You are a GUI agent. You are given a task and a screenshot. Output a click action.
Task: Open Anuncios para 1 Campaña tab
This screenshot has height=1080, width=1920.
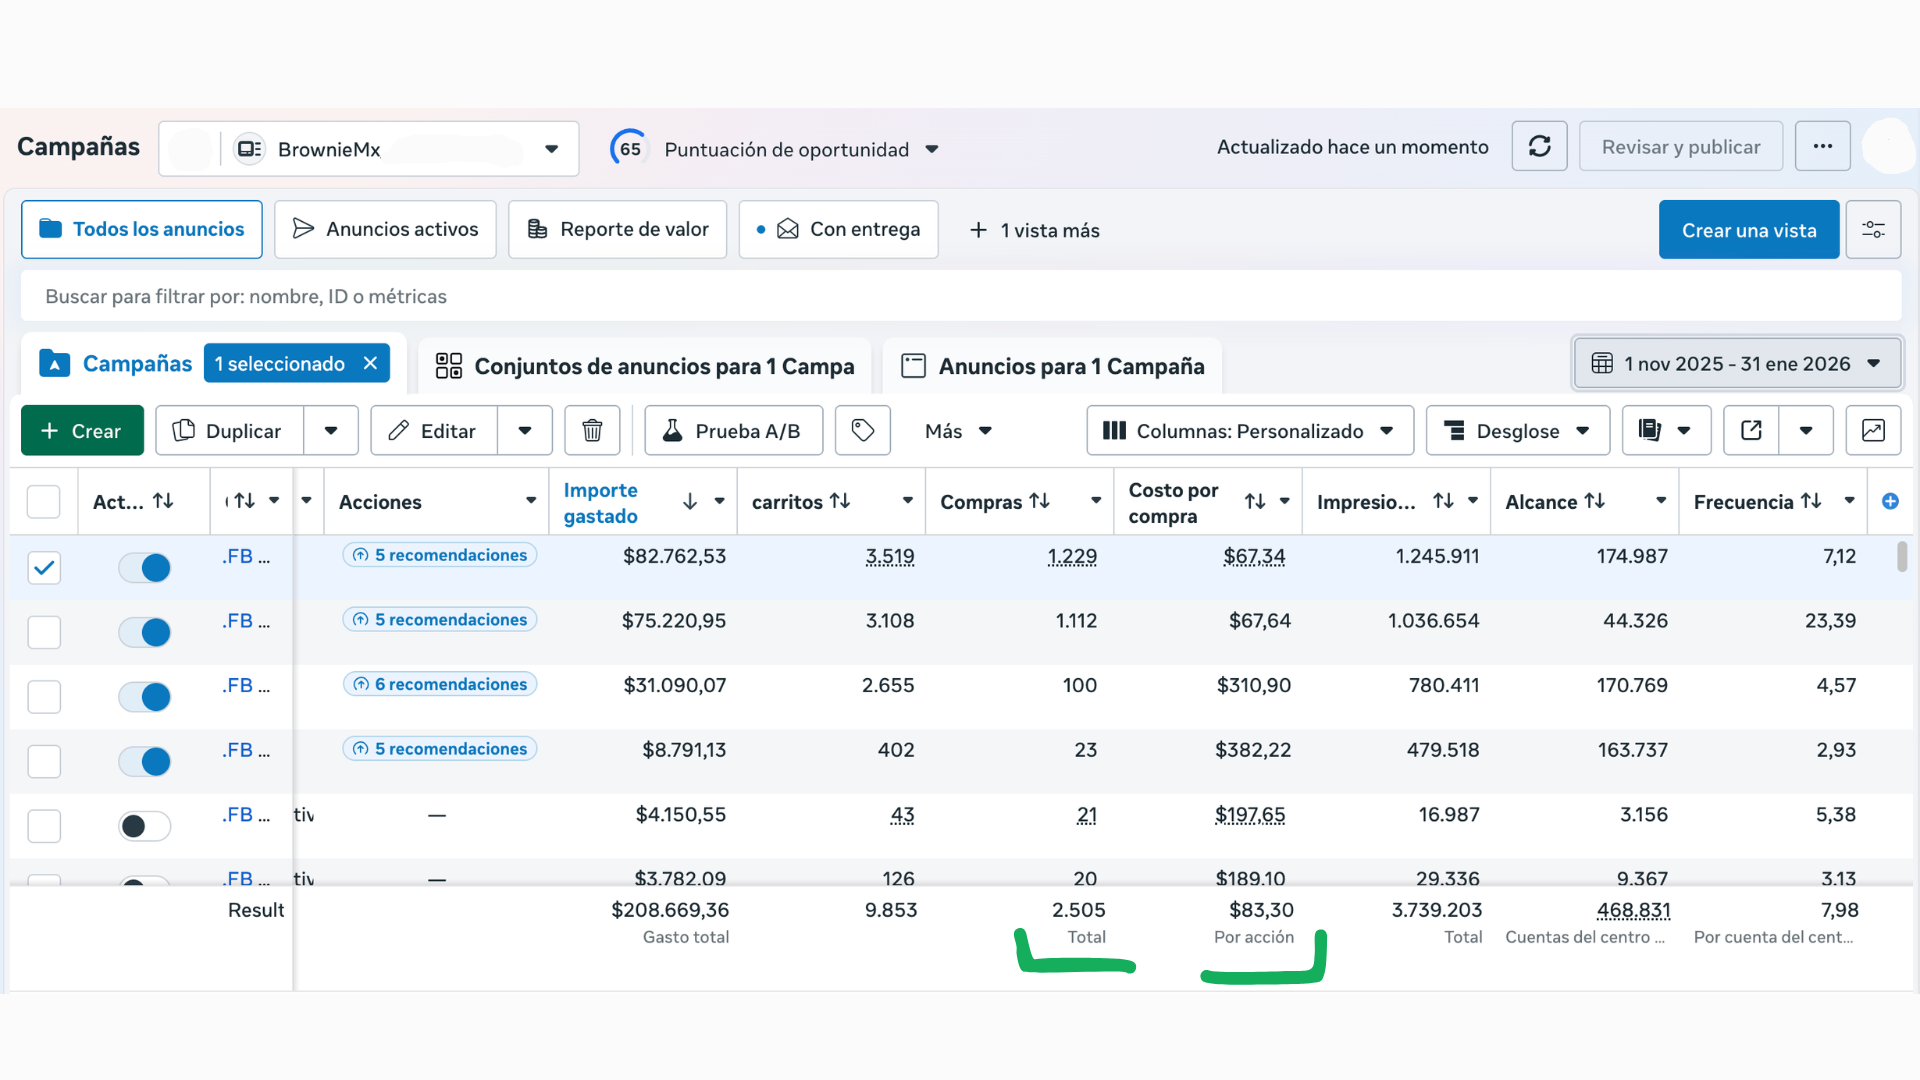coord(1053,366)
